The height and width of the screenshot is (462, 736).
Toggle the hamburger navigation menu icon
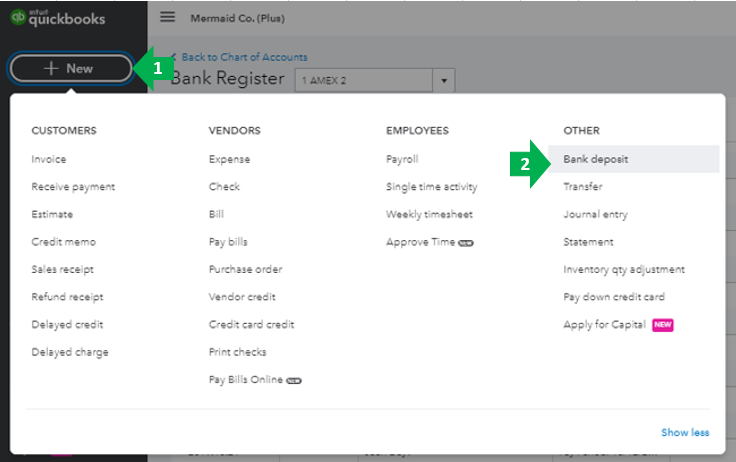168,17
